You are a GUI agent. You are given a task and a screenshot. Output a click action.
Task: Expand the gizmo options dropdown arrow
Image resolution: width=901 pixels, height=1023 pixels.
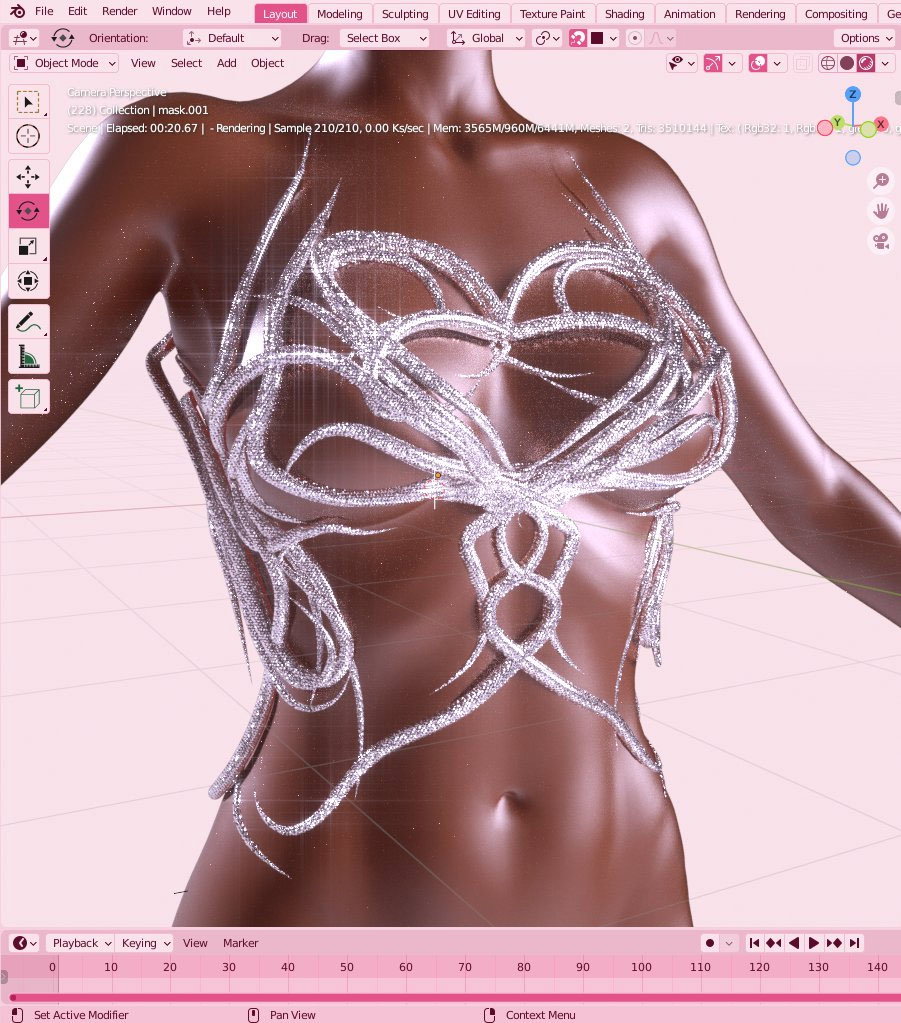(732, 63)
